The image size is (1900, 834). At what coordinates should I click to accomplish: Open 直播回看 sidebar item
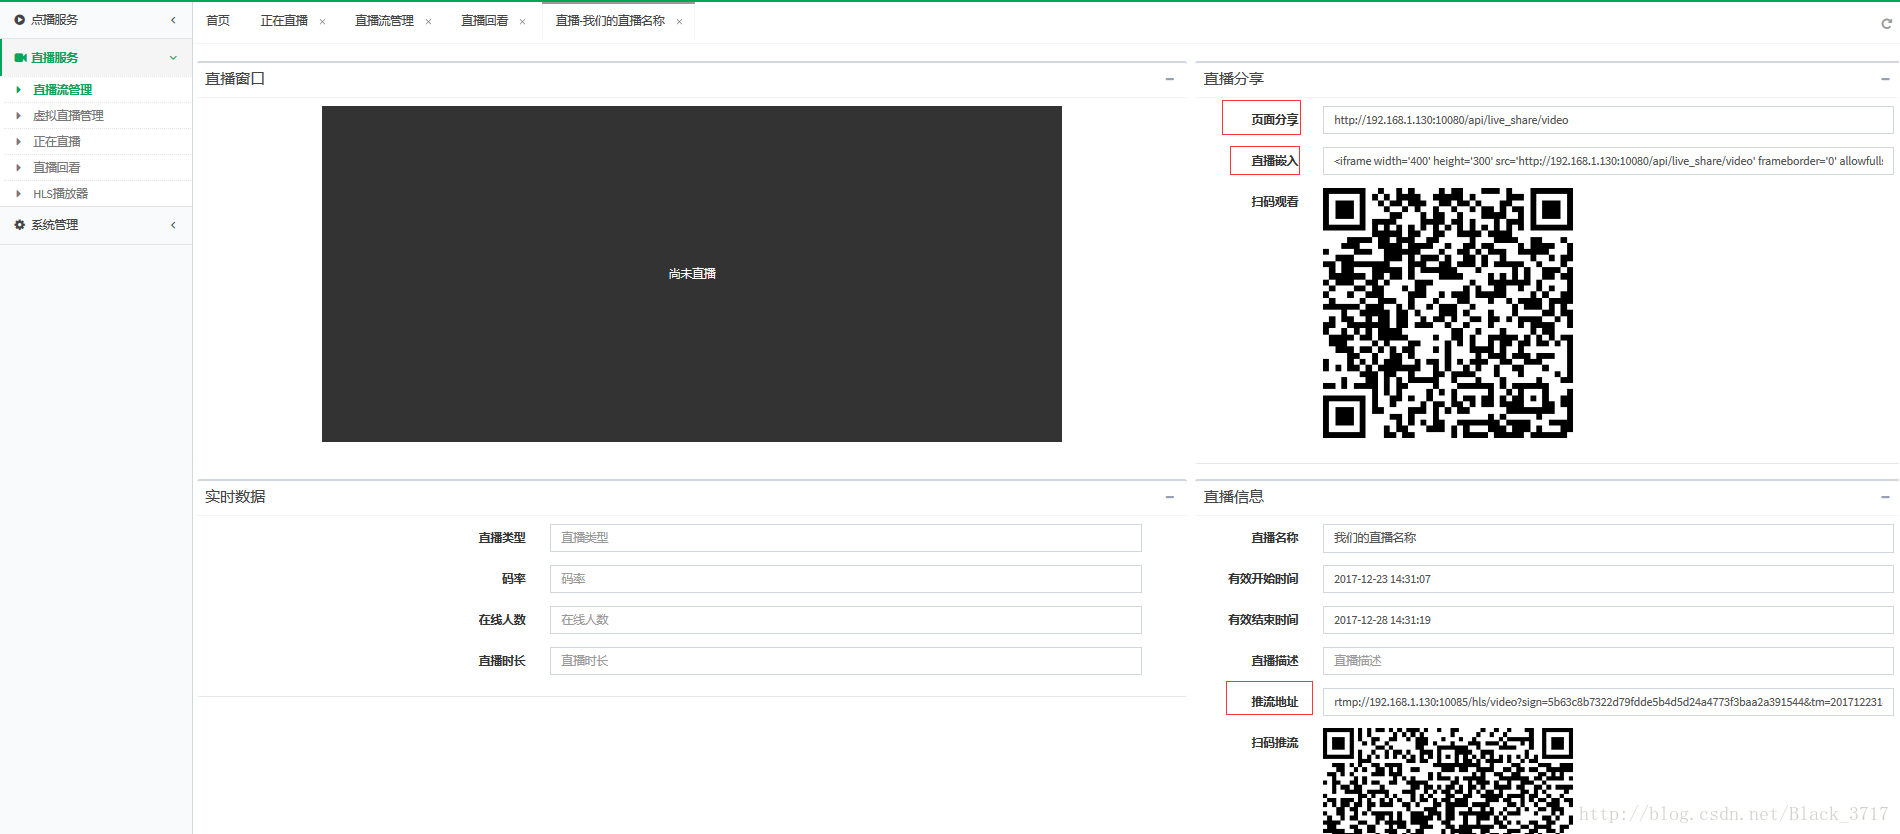point(57,168)
